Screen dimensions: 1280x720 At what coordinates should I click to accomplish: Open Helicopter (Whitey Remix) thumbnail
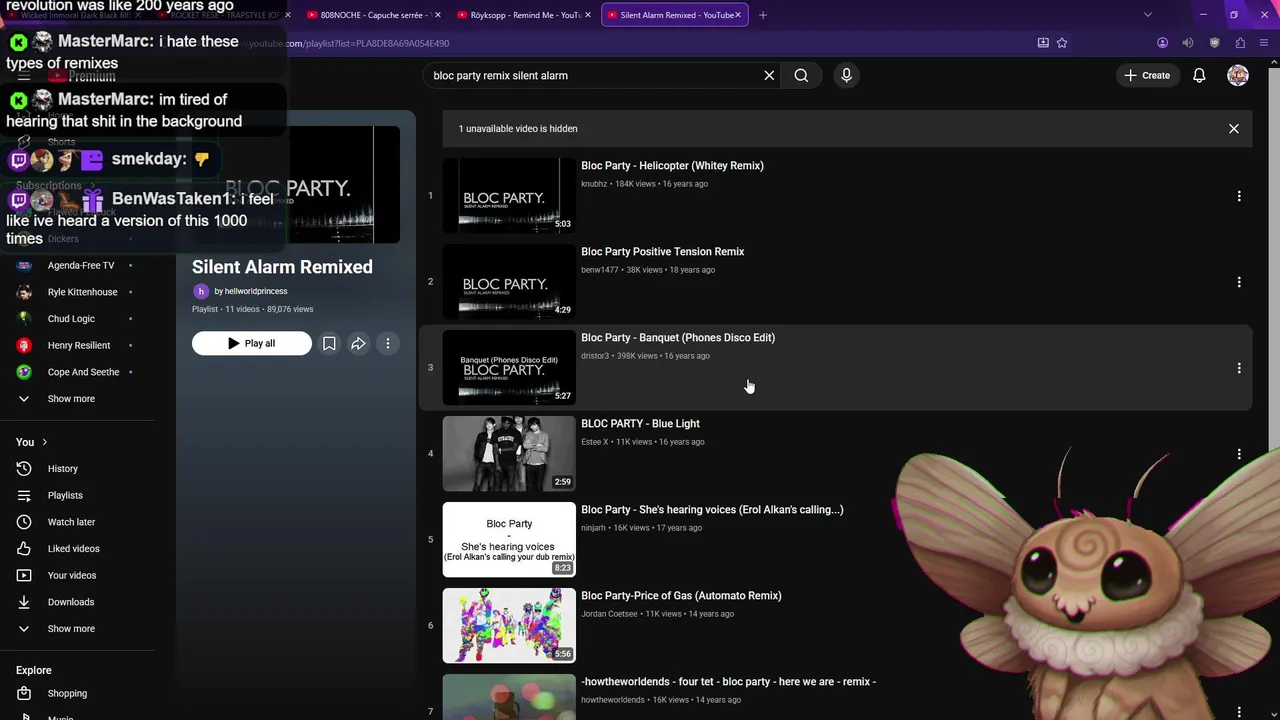509,195
